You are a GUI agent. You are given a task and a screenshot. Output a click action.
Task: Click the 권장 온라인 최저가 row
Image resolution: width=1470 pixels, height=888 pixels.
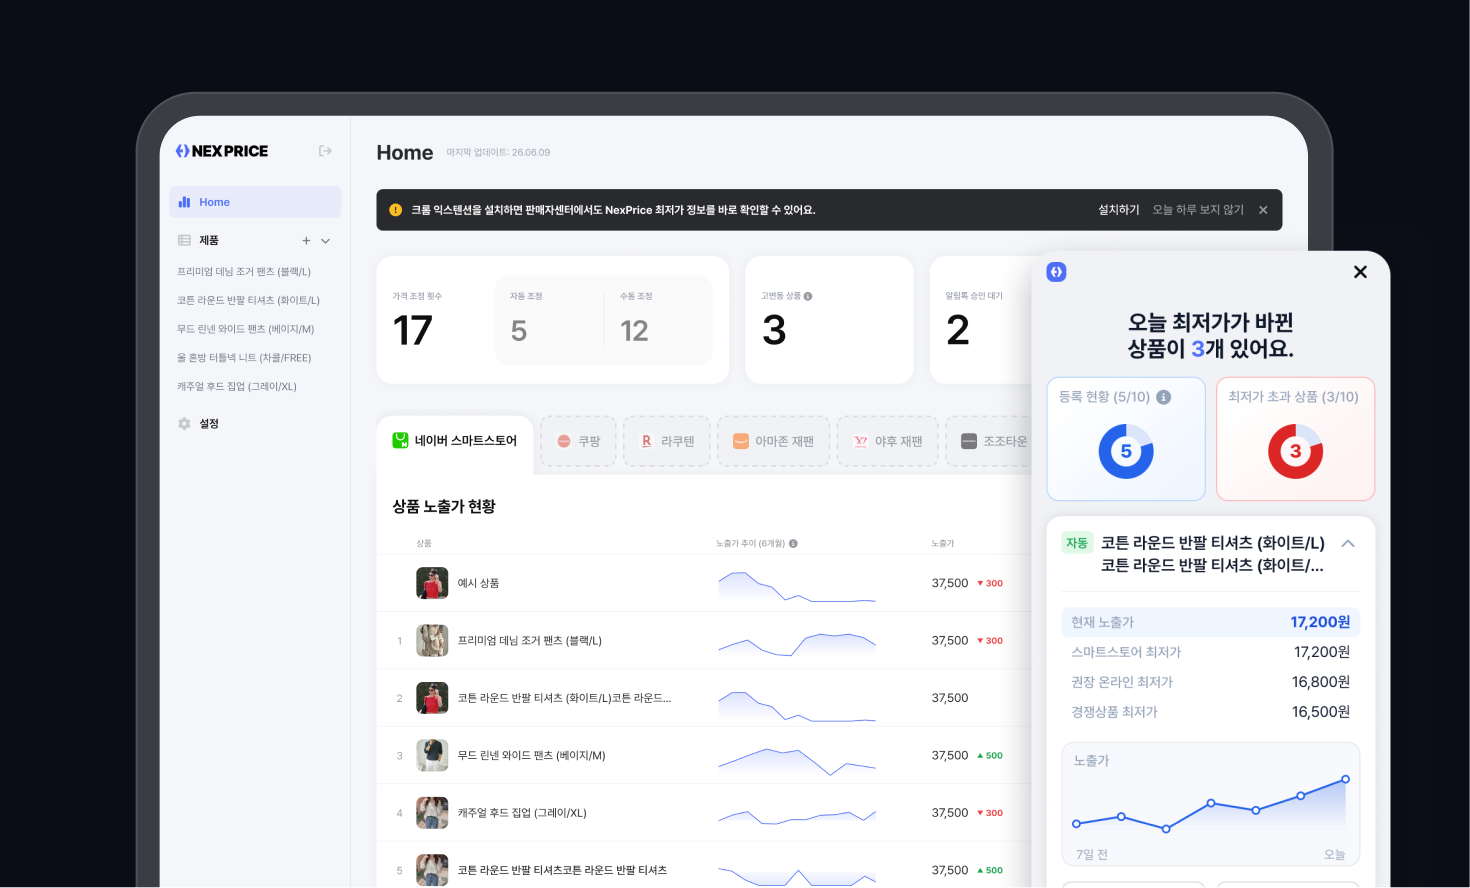coord(1210,682)
